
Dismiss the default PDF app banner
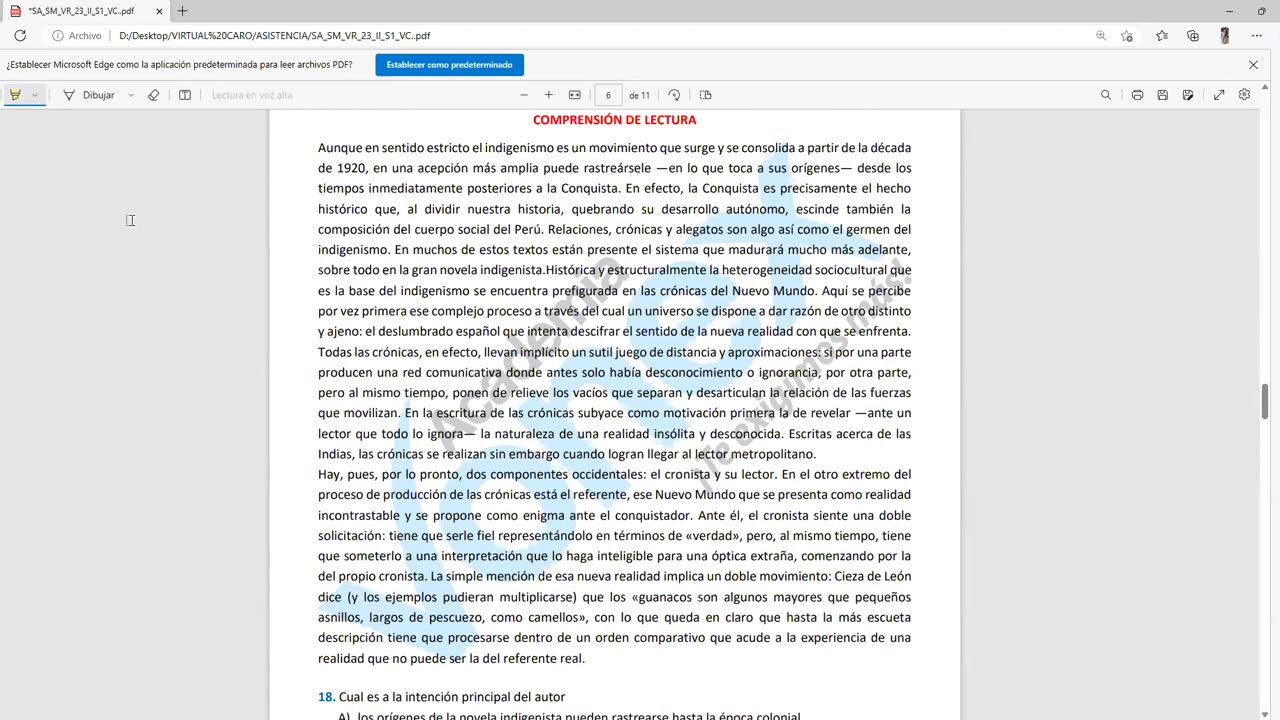click(1253, 65)
